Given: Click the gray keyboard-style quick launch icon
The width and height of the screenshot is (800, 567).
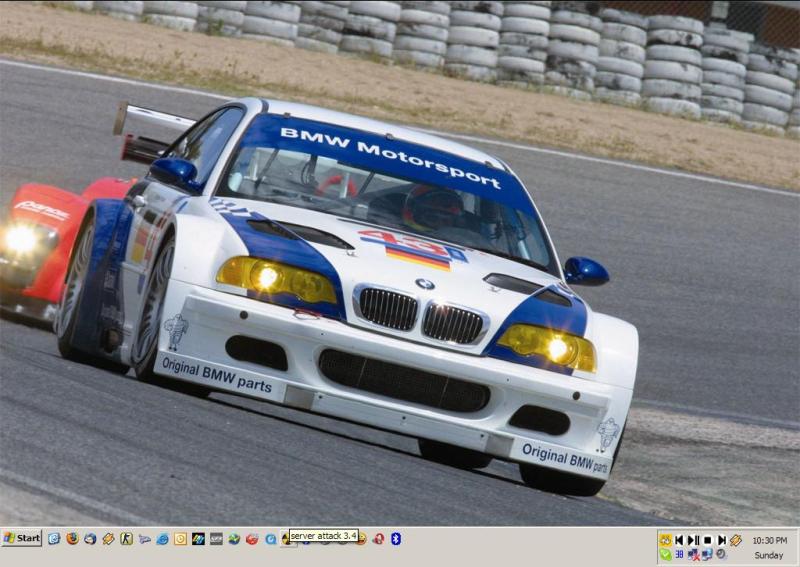Looking at the screenshot, I should [x=216, y=538].
